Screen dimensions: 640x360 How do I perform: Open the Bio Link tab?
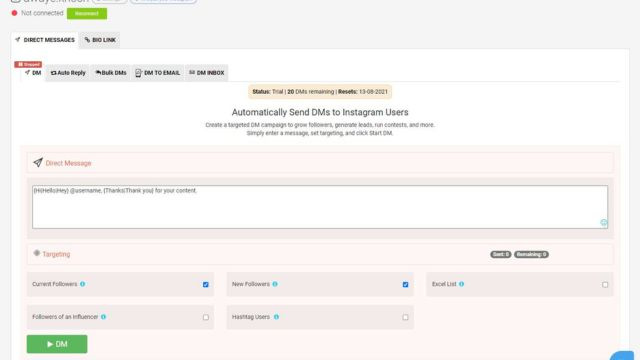(x=100, y=40)
